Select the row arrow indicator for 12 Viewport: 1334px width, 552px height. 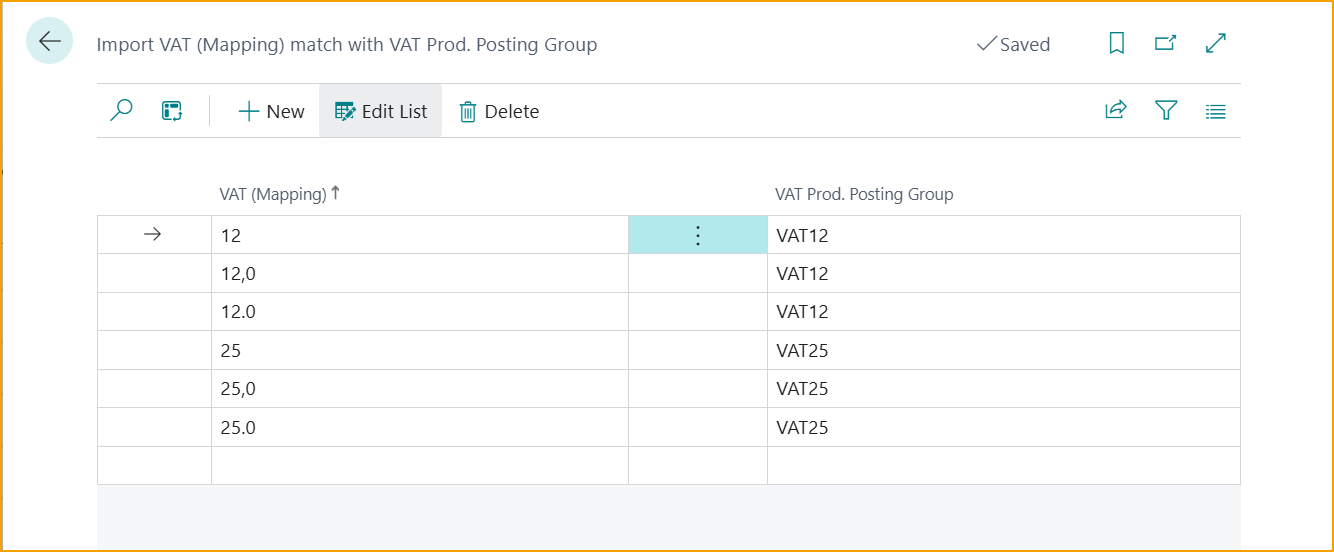click(153, 235)
